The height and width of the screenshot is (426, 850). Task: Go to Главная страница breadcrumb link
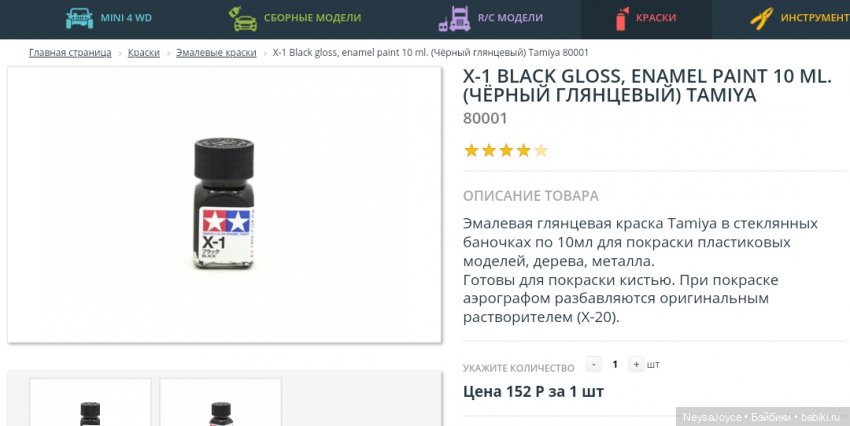click(70, 53)
